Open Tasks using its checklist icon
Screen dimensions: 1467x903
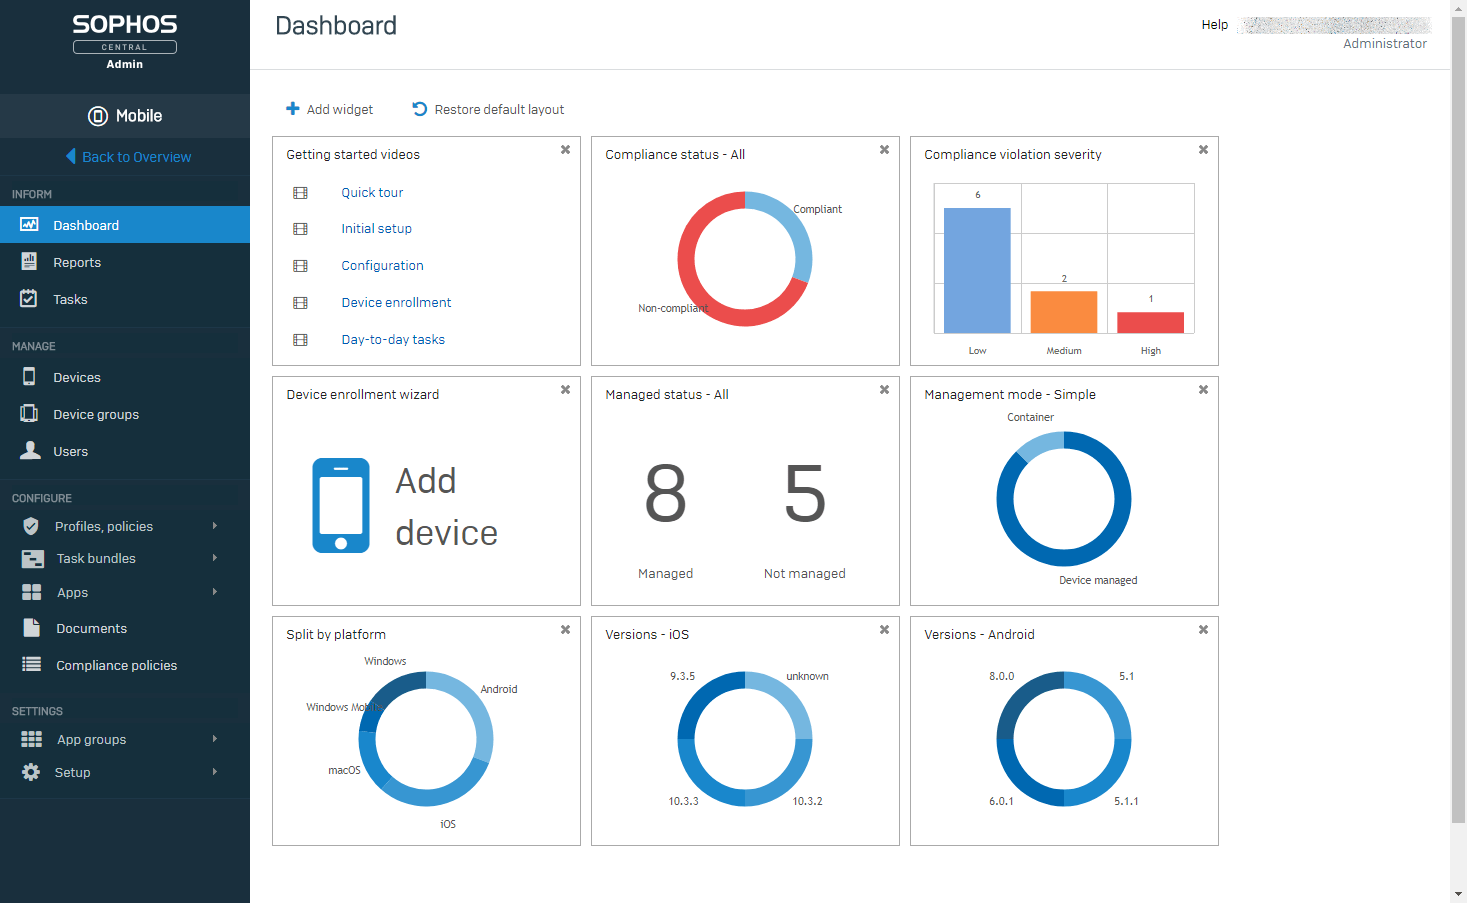(x=30, y=298)
